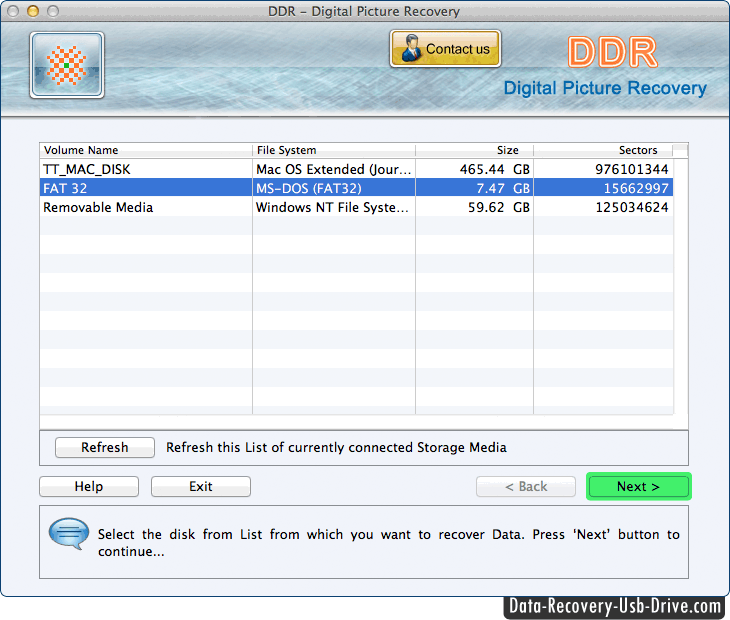Click the Windows NT File System cell

[334, 207]
